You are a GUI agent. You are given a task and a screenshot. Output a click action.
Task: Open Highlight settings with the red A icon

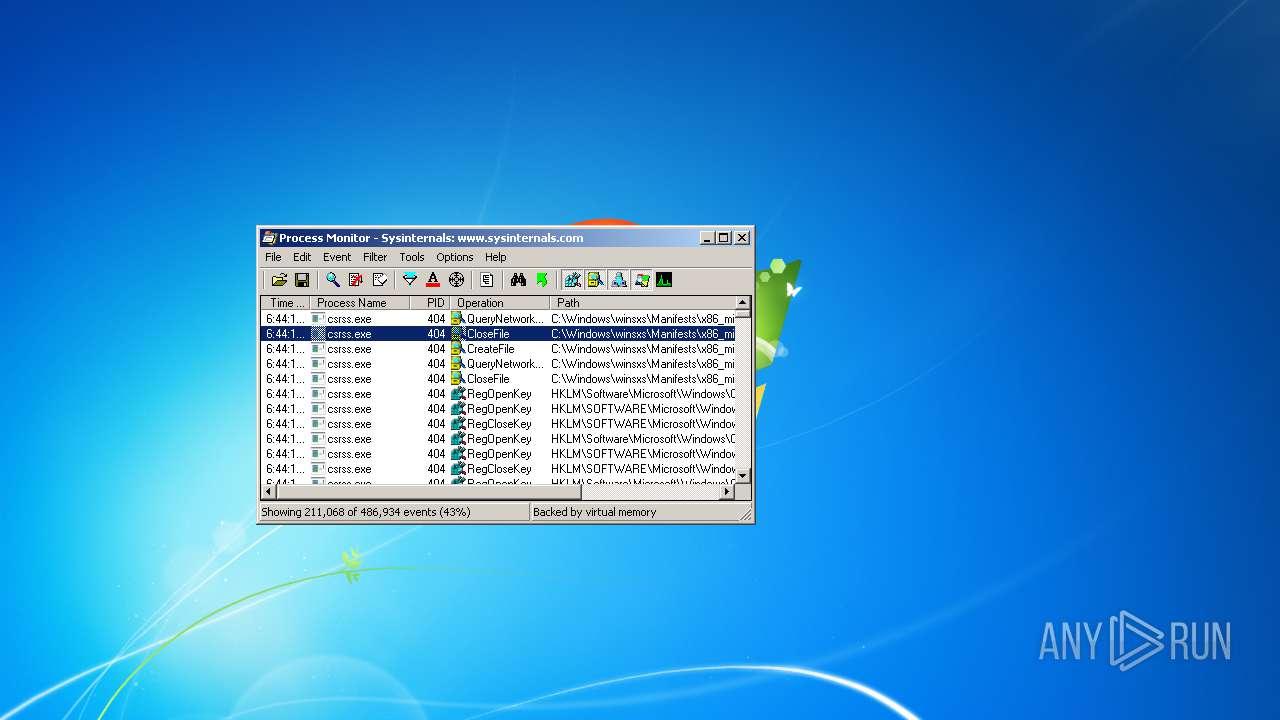tap(433, 280)
